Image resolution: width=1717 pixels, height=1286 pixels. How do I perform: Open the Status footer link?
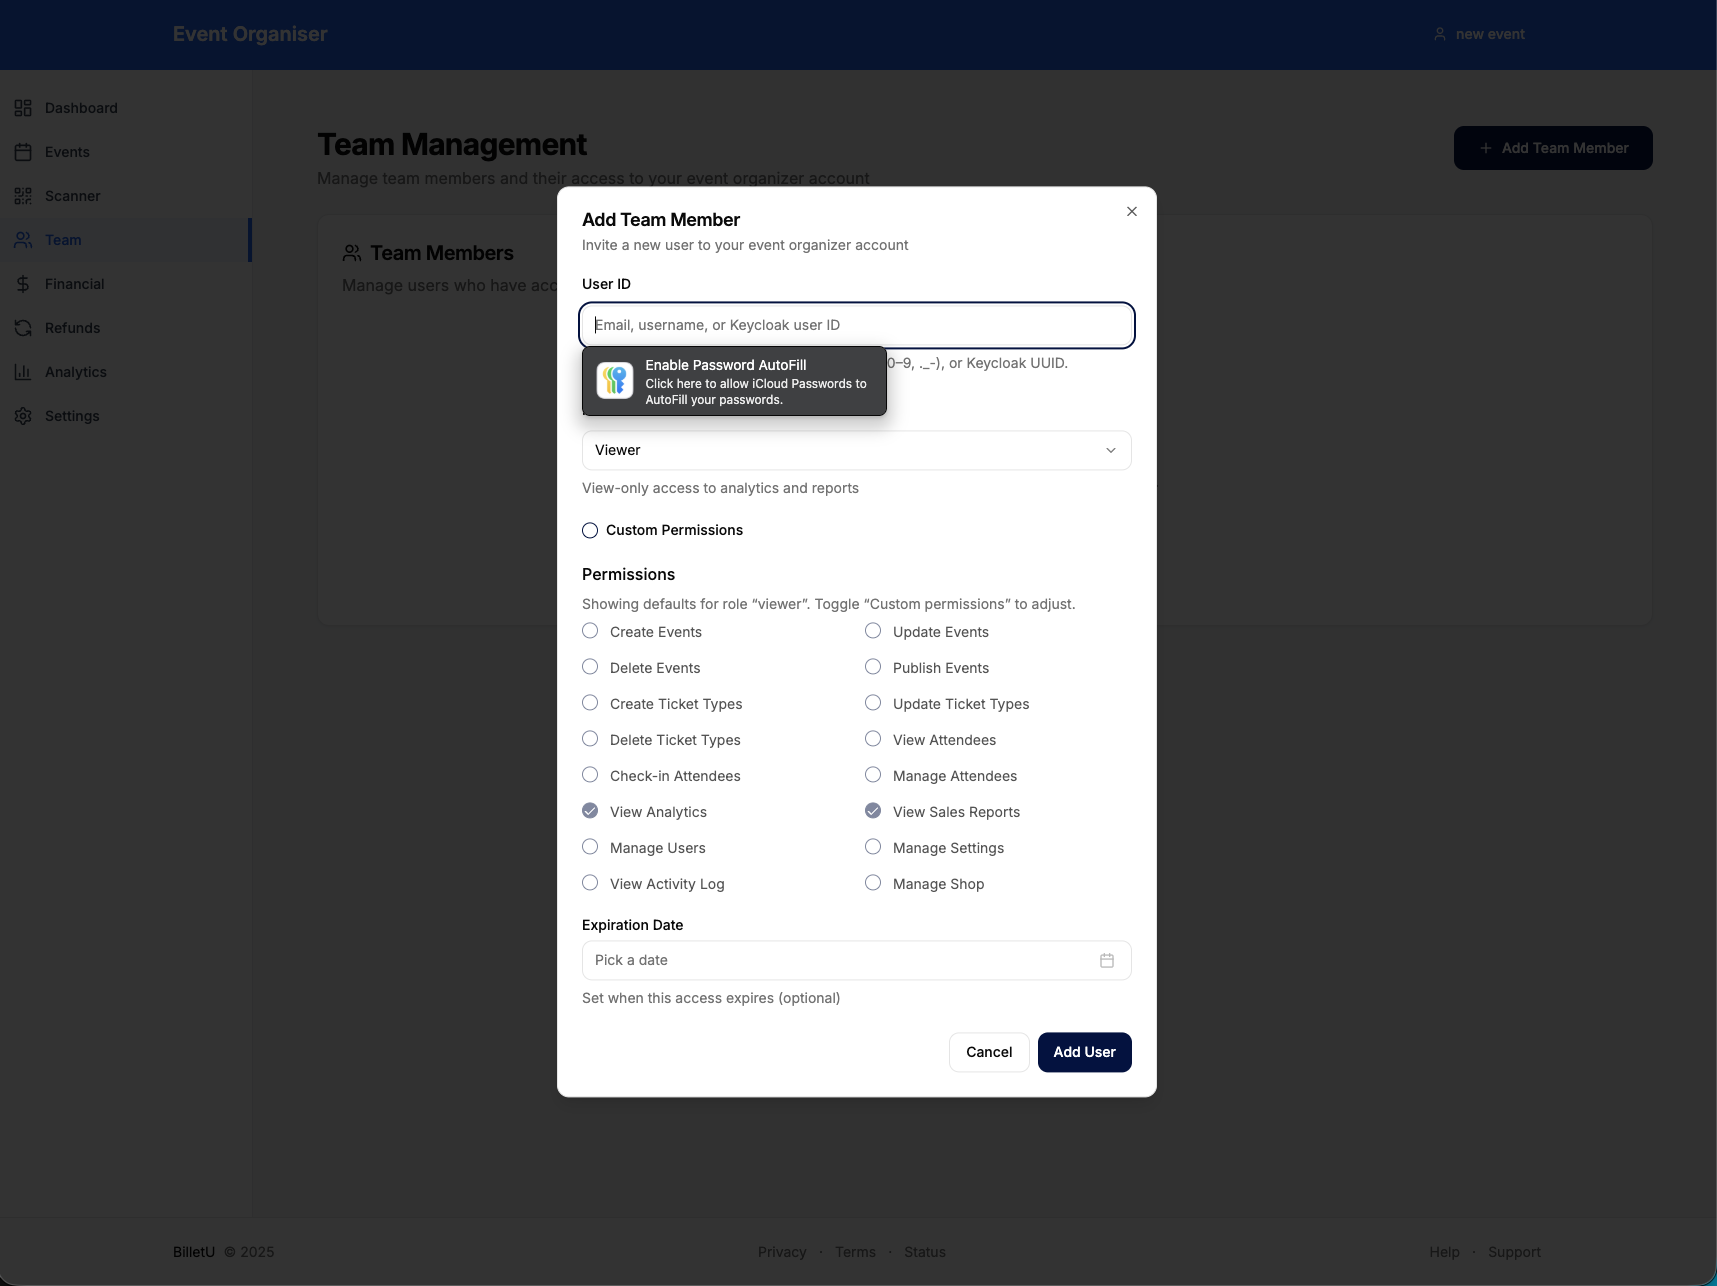(x=925, y=1252)
